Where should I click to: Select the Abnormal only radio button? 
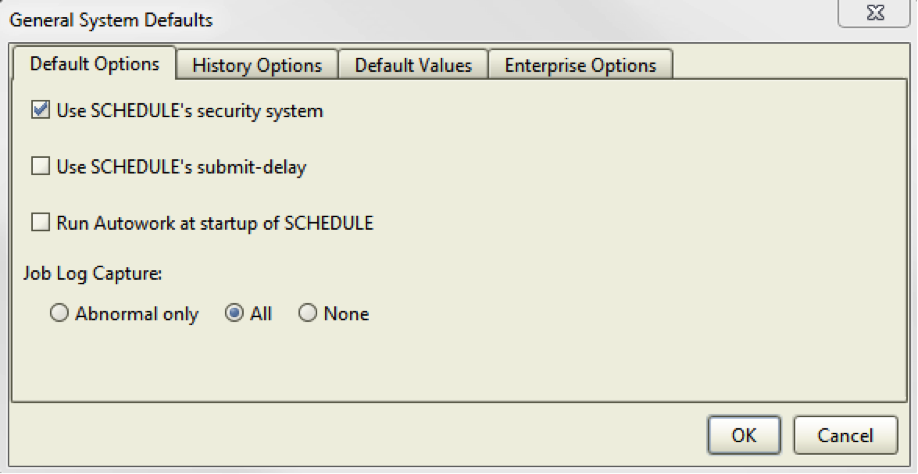(59, 313)
